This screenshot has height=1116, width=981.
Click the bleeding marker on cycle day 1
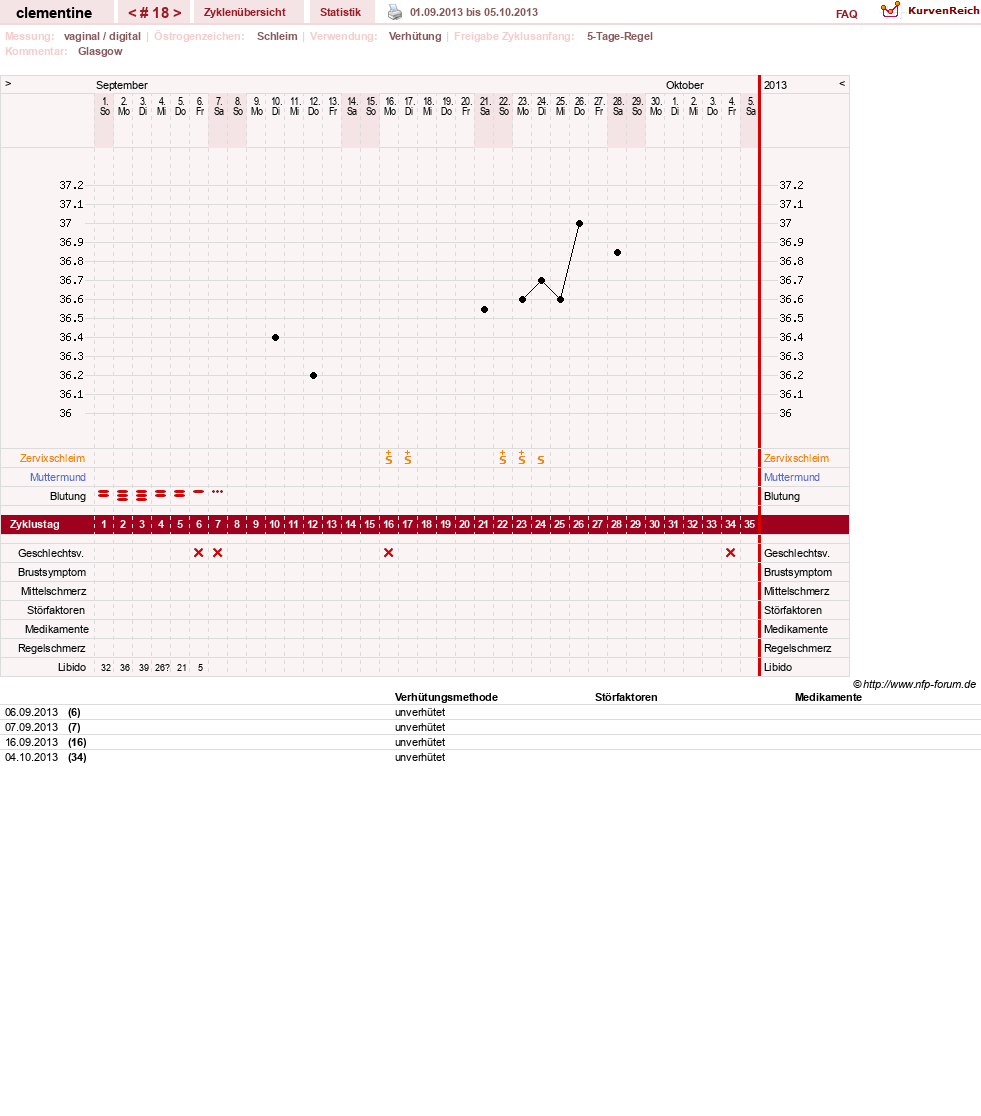(103, 493)
